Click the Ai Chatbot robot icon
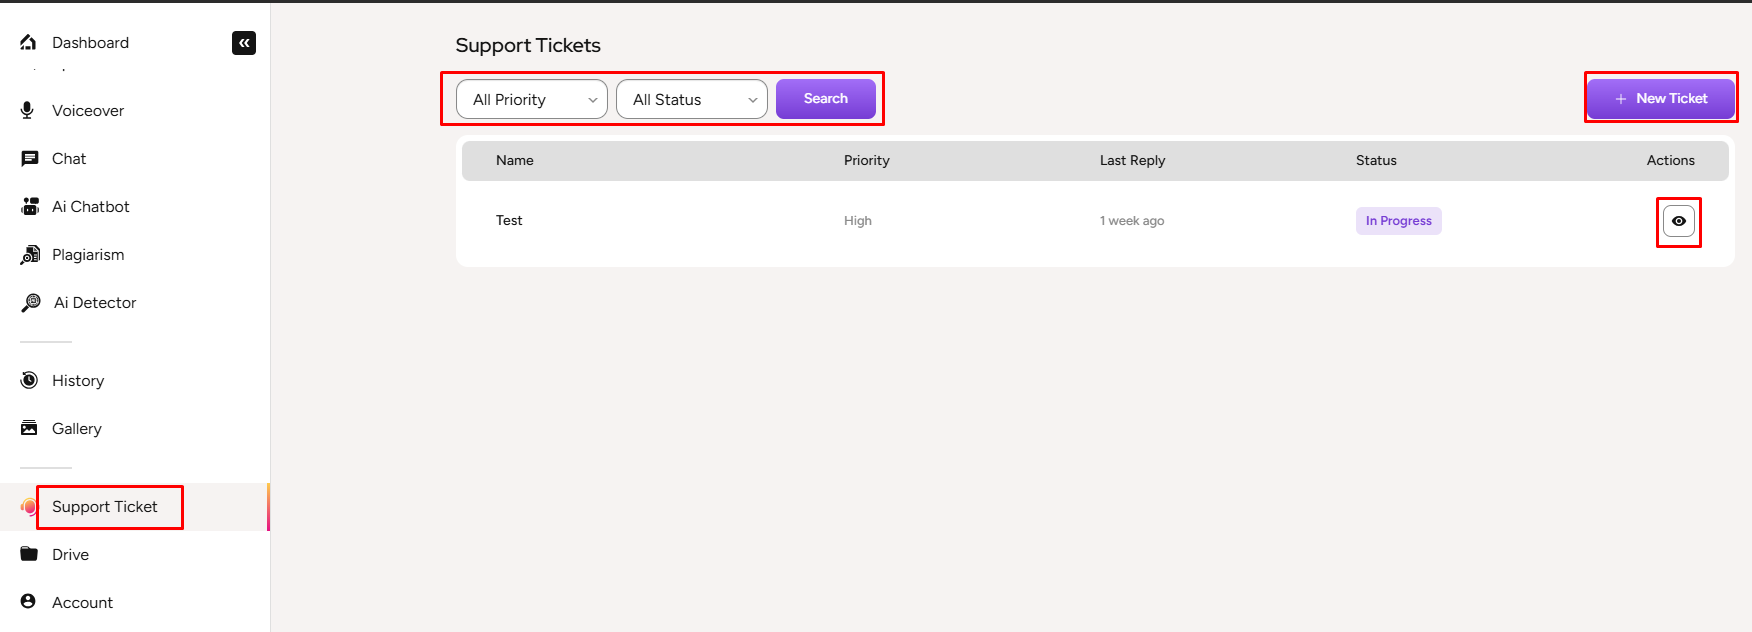The image size is (1752, 632). click(30, 207)
